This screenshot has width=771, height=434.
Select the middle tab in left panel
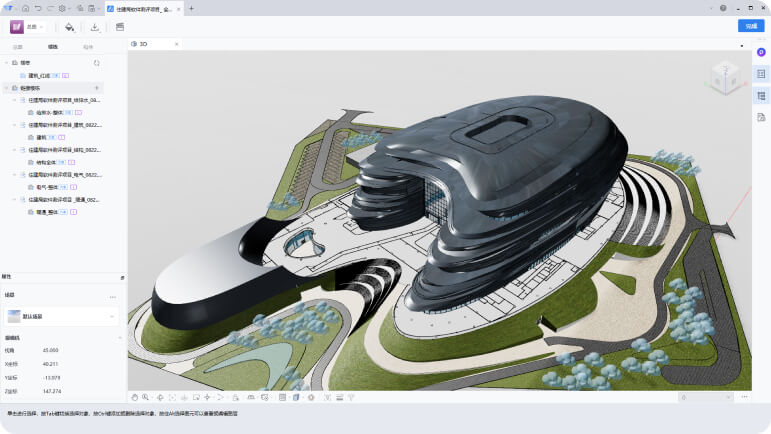click(52, 46)
